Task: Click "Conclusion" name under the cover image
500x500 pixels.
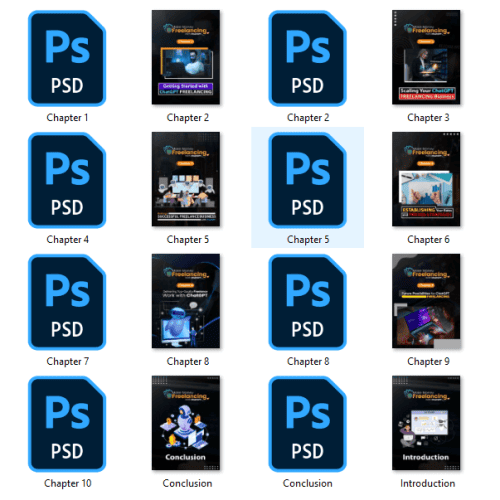Action: click(x=187, y=484)
